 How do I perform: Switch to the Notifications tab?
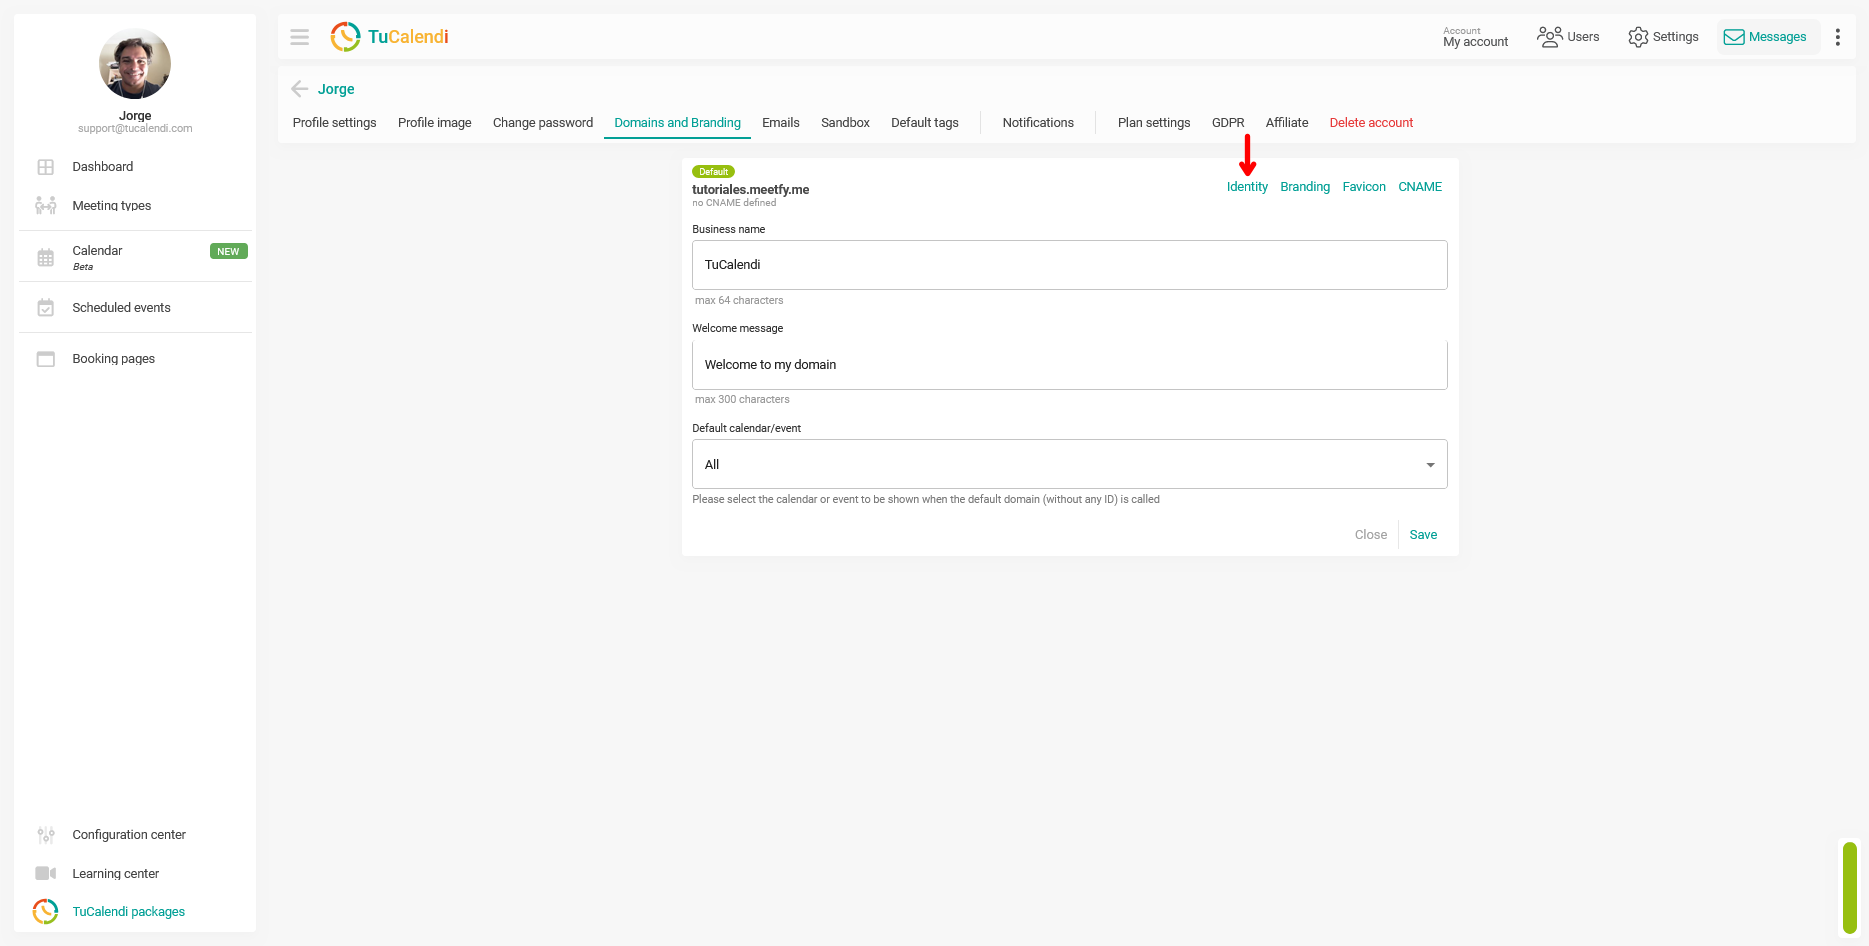pyautogui.click(x=1038, y=123)
